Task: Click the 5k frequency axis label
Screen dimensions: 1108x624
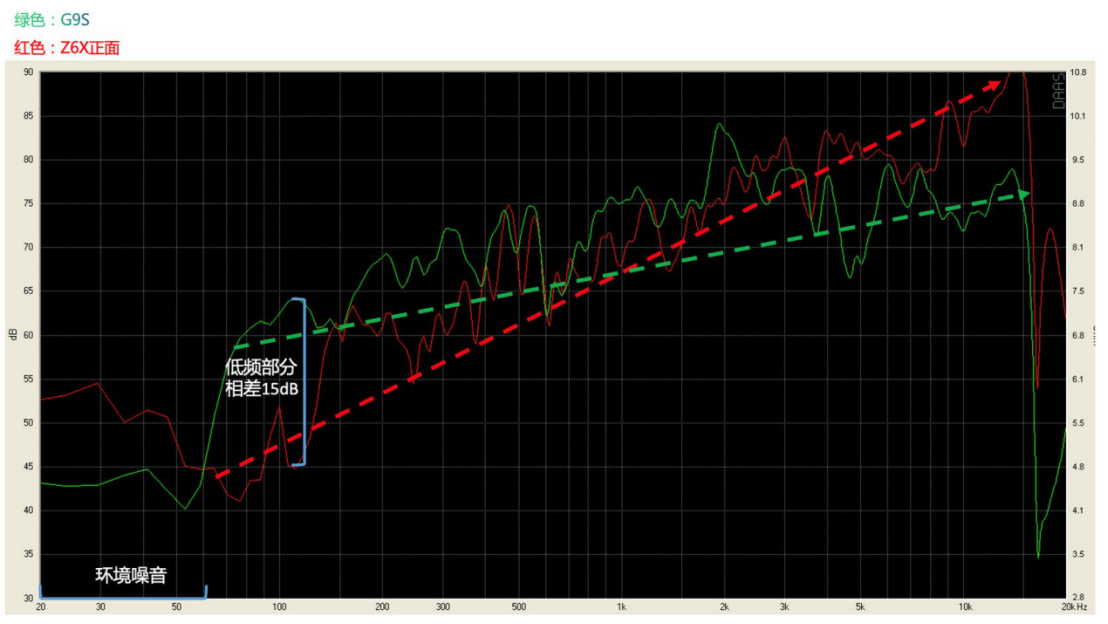Action: (860, 607)
